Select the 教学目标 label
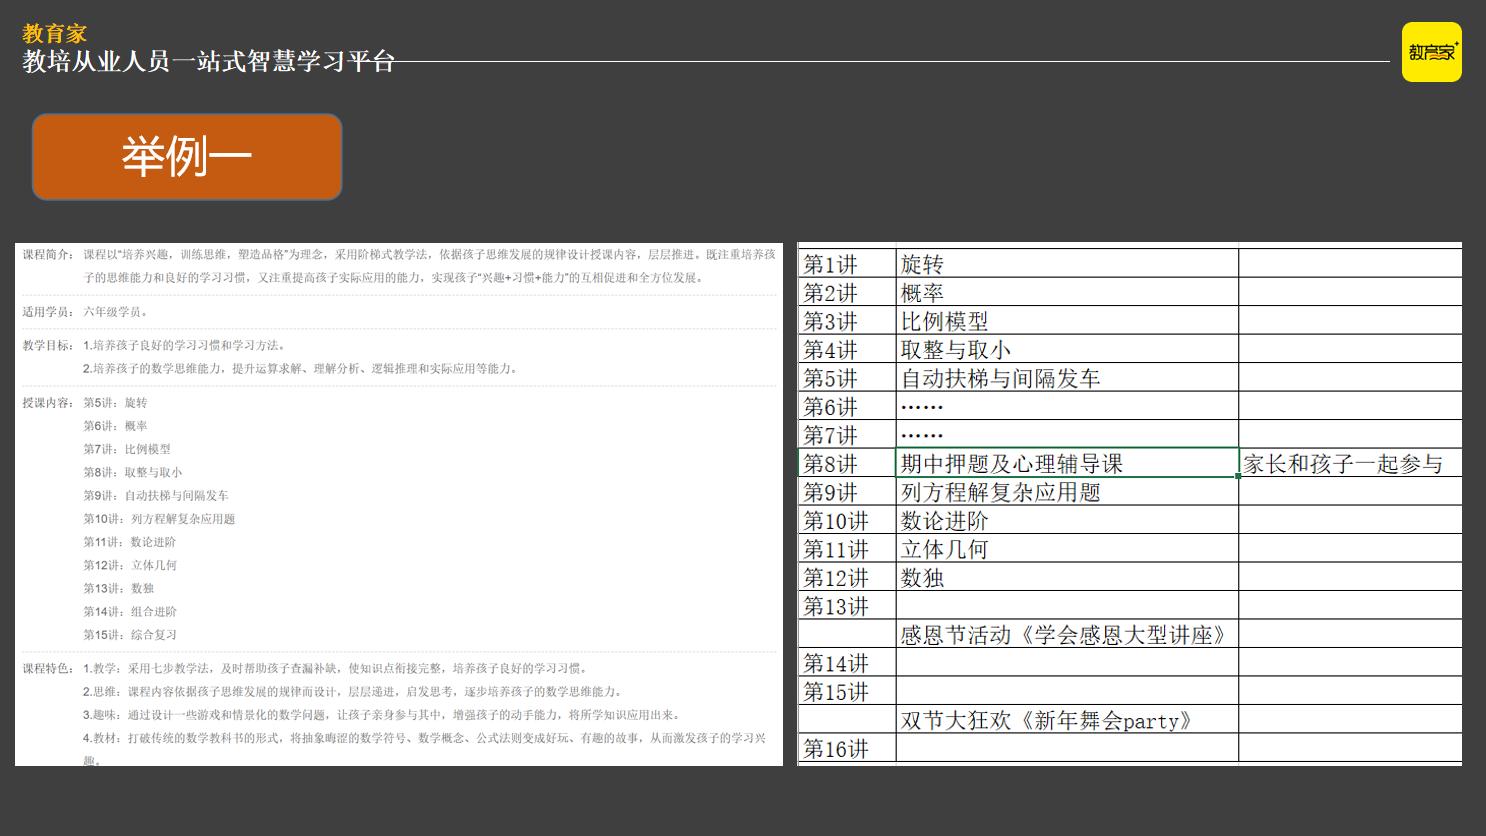Screen dimensions: 1486x836 pyautogui.click(x=45, y=347)
